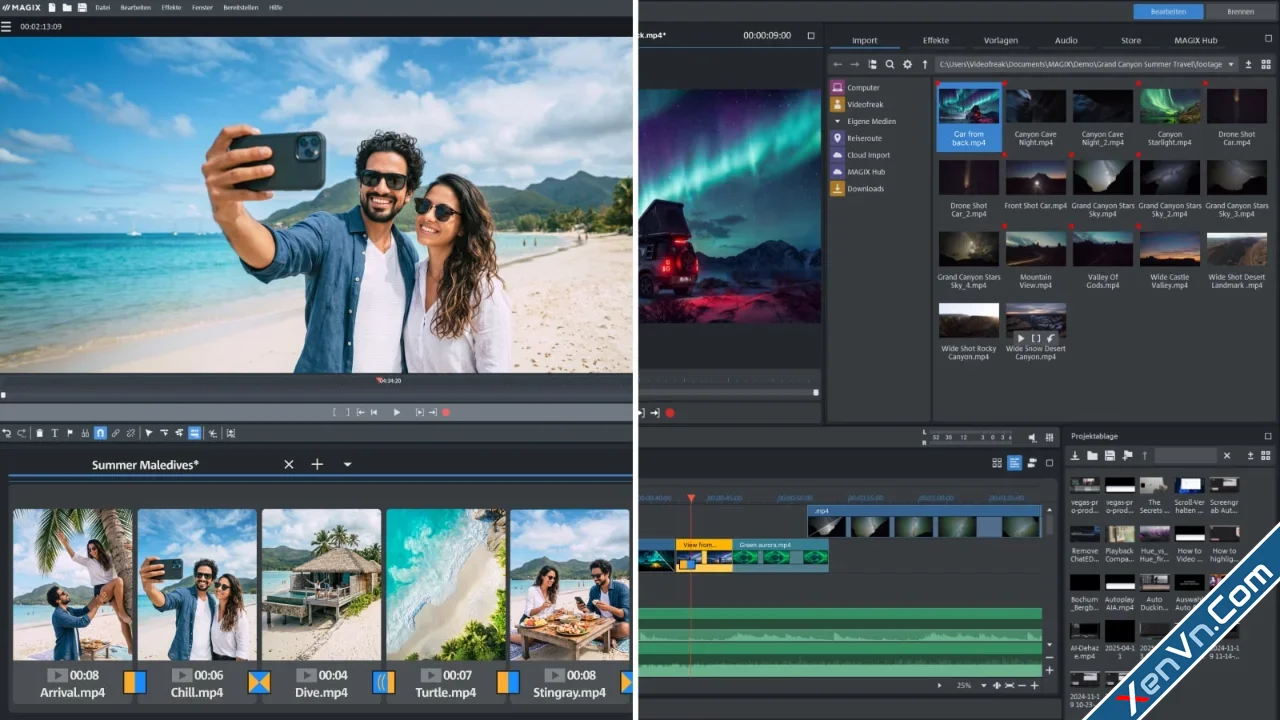Image resolution: width=1280 pixels, height=720 pixels.
Task: Switch to the Bearbeiten mode button
Action: click(1168, 12)
